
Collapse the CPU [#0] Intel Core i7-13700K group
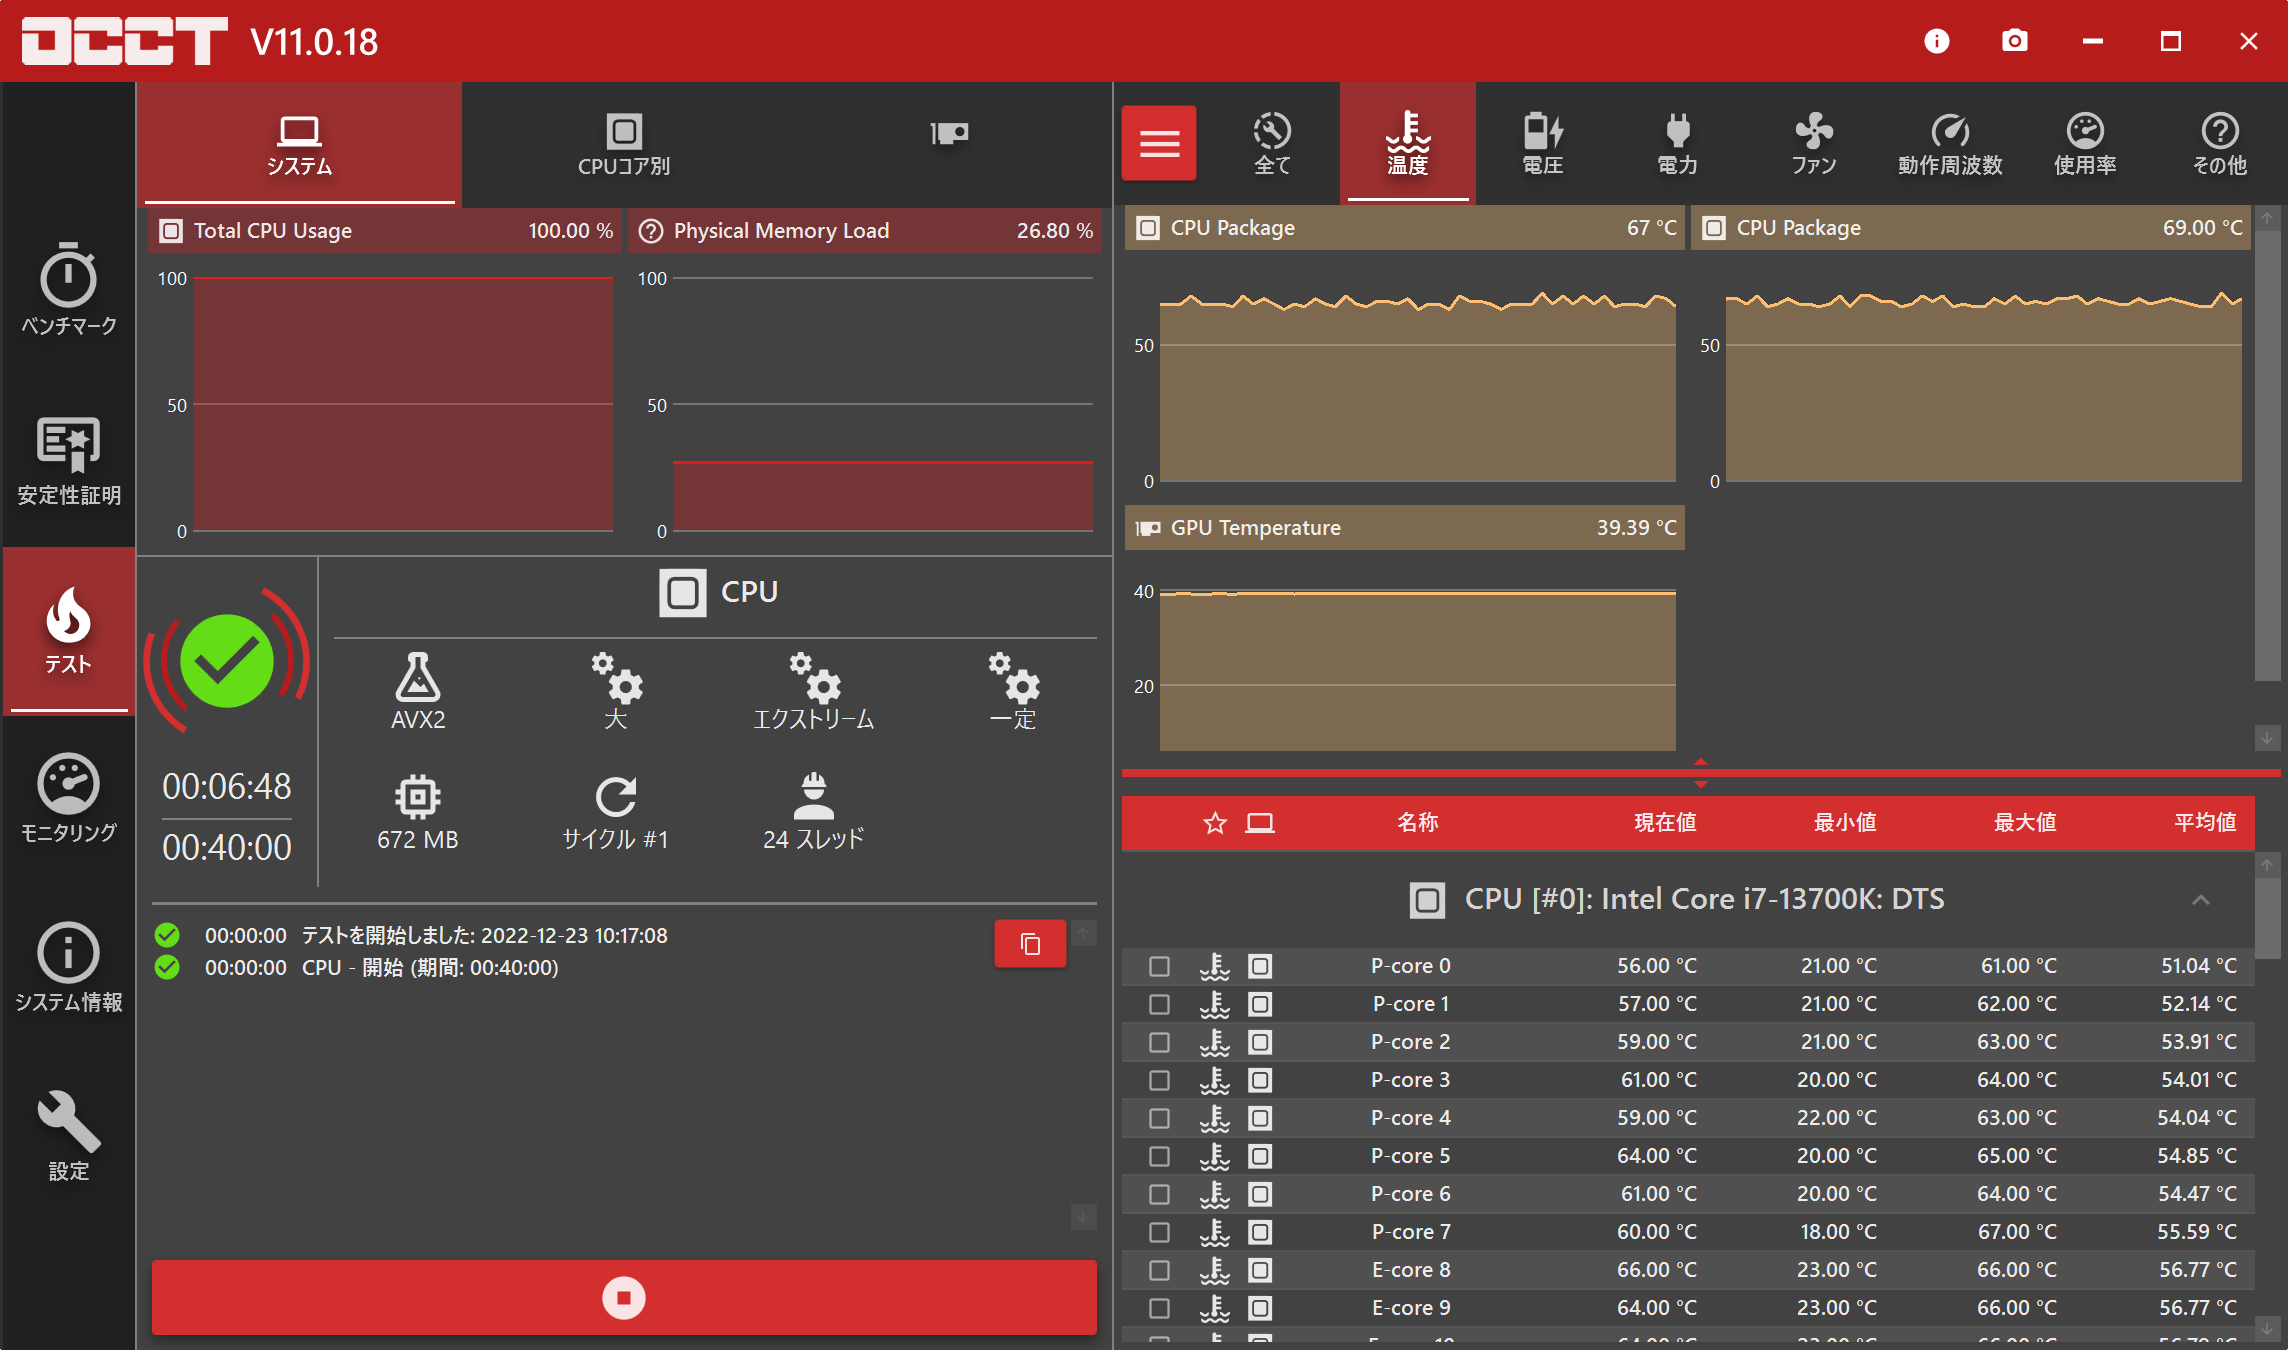pos(2200,900)
